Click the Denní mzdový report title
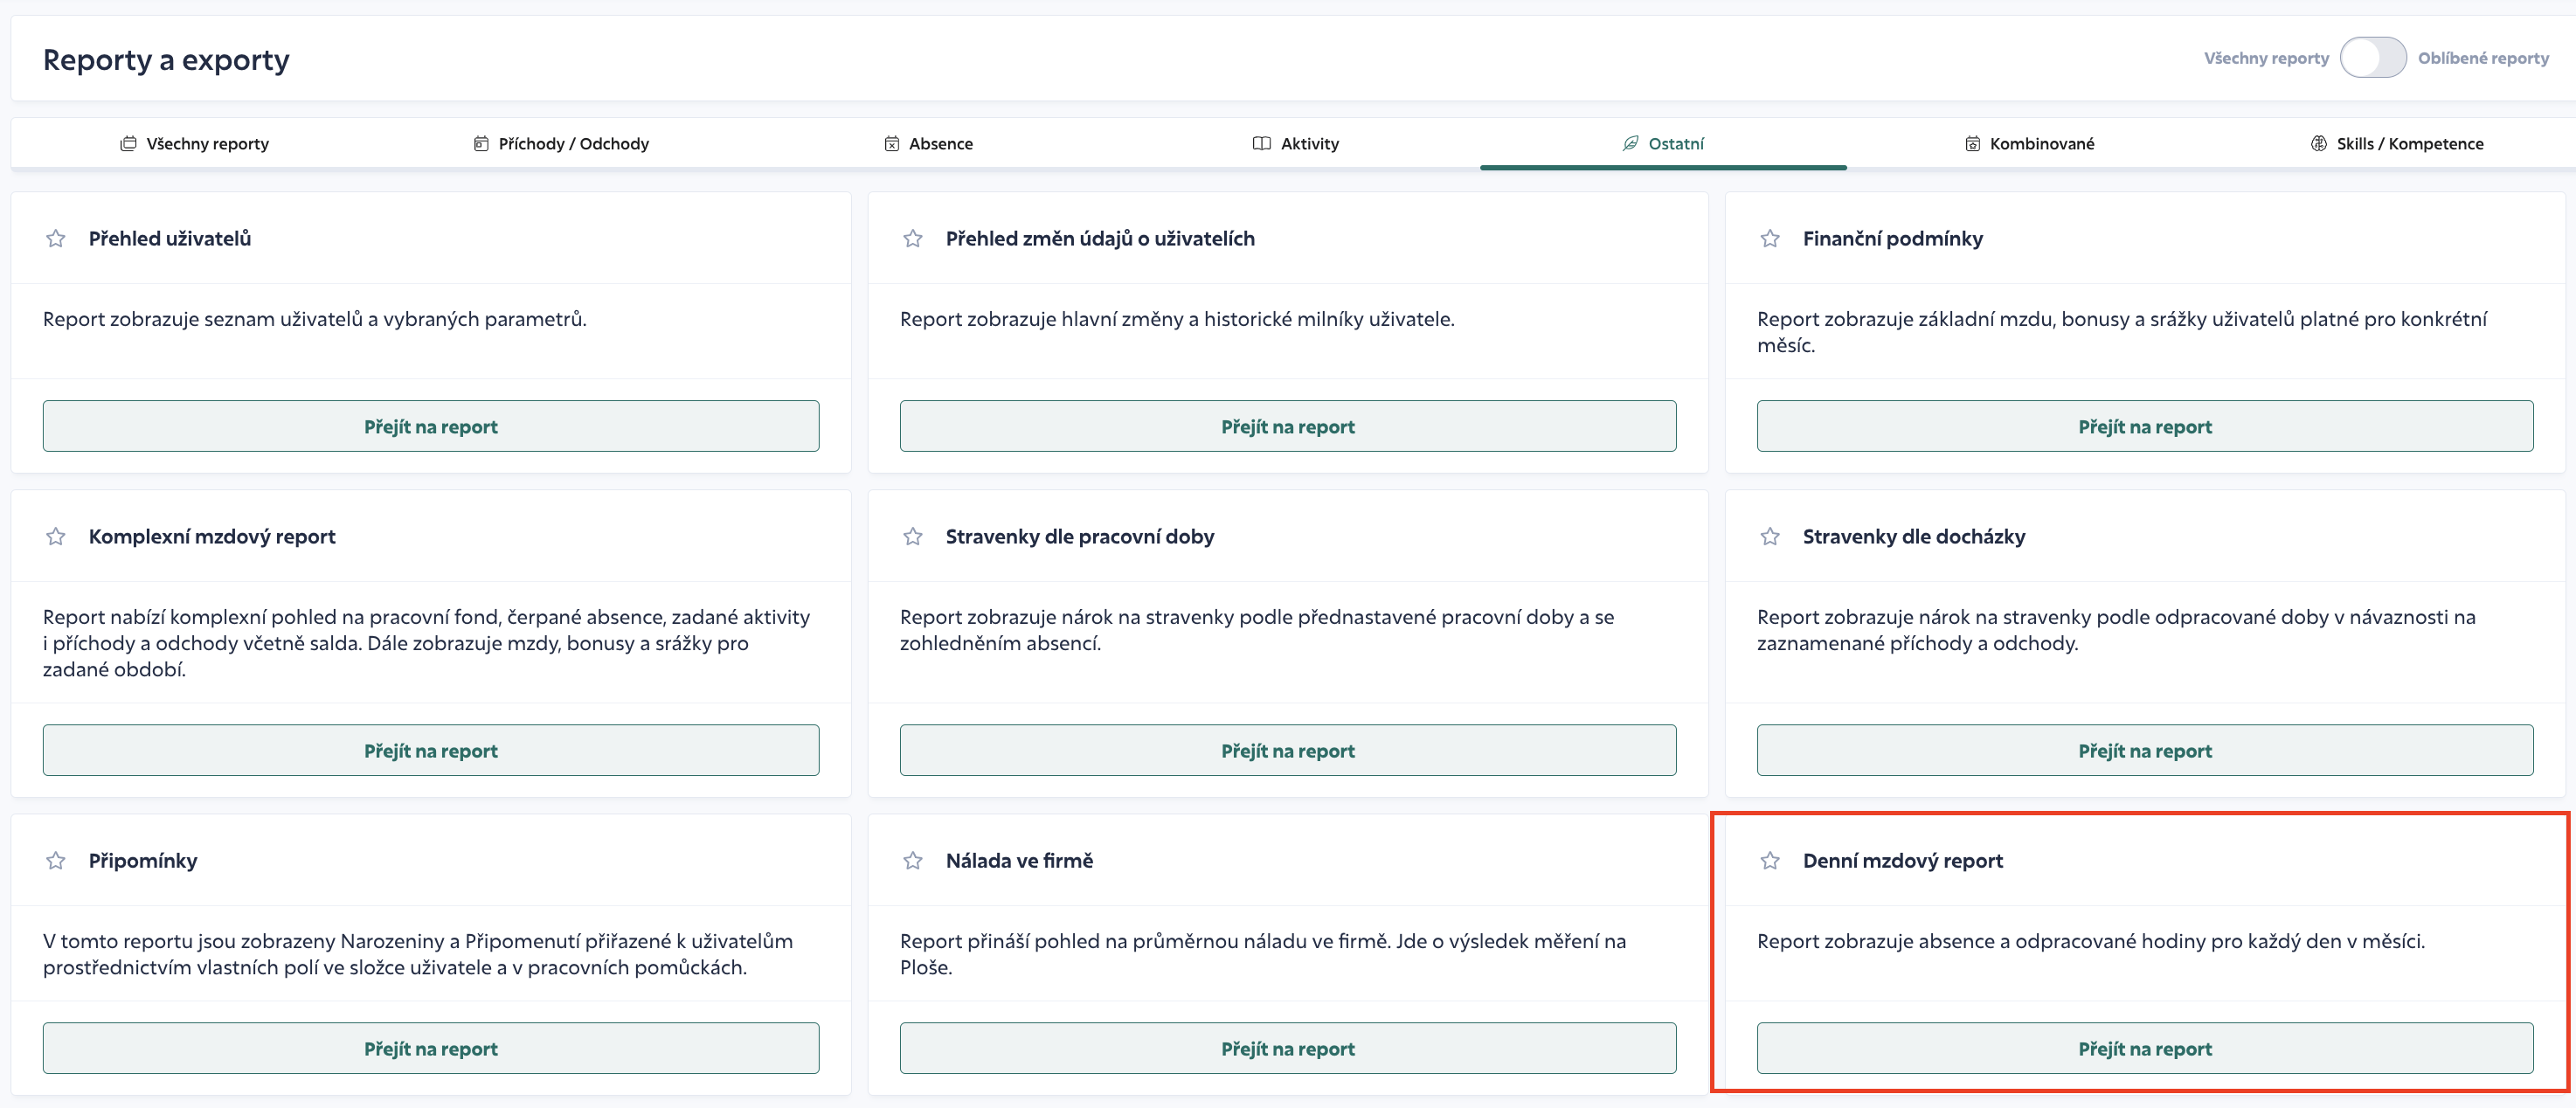This screenshot has height=1108, width=2576. (x=1902, y=860)
